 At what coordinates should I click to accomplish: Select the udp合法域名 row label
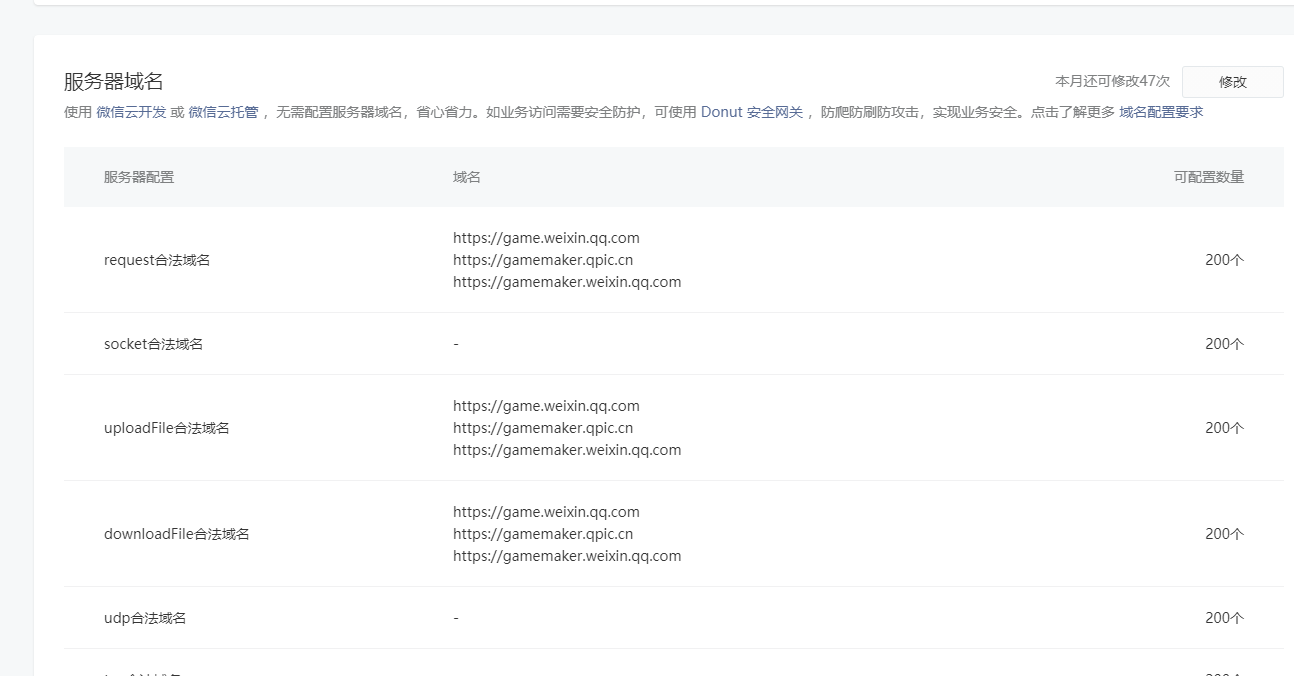pos(145,618)
